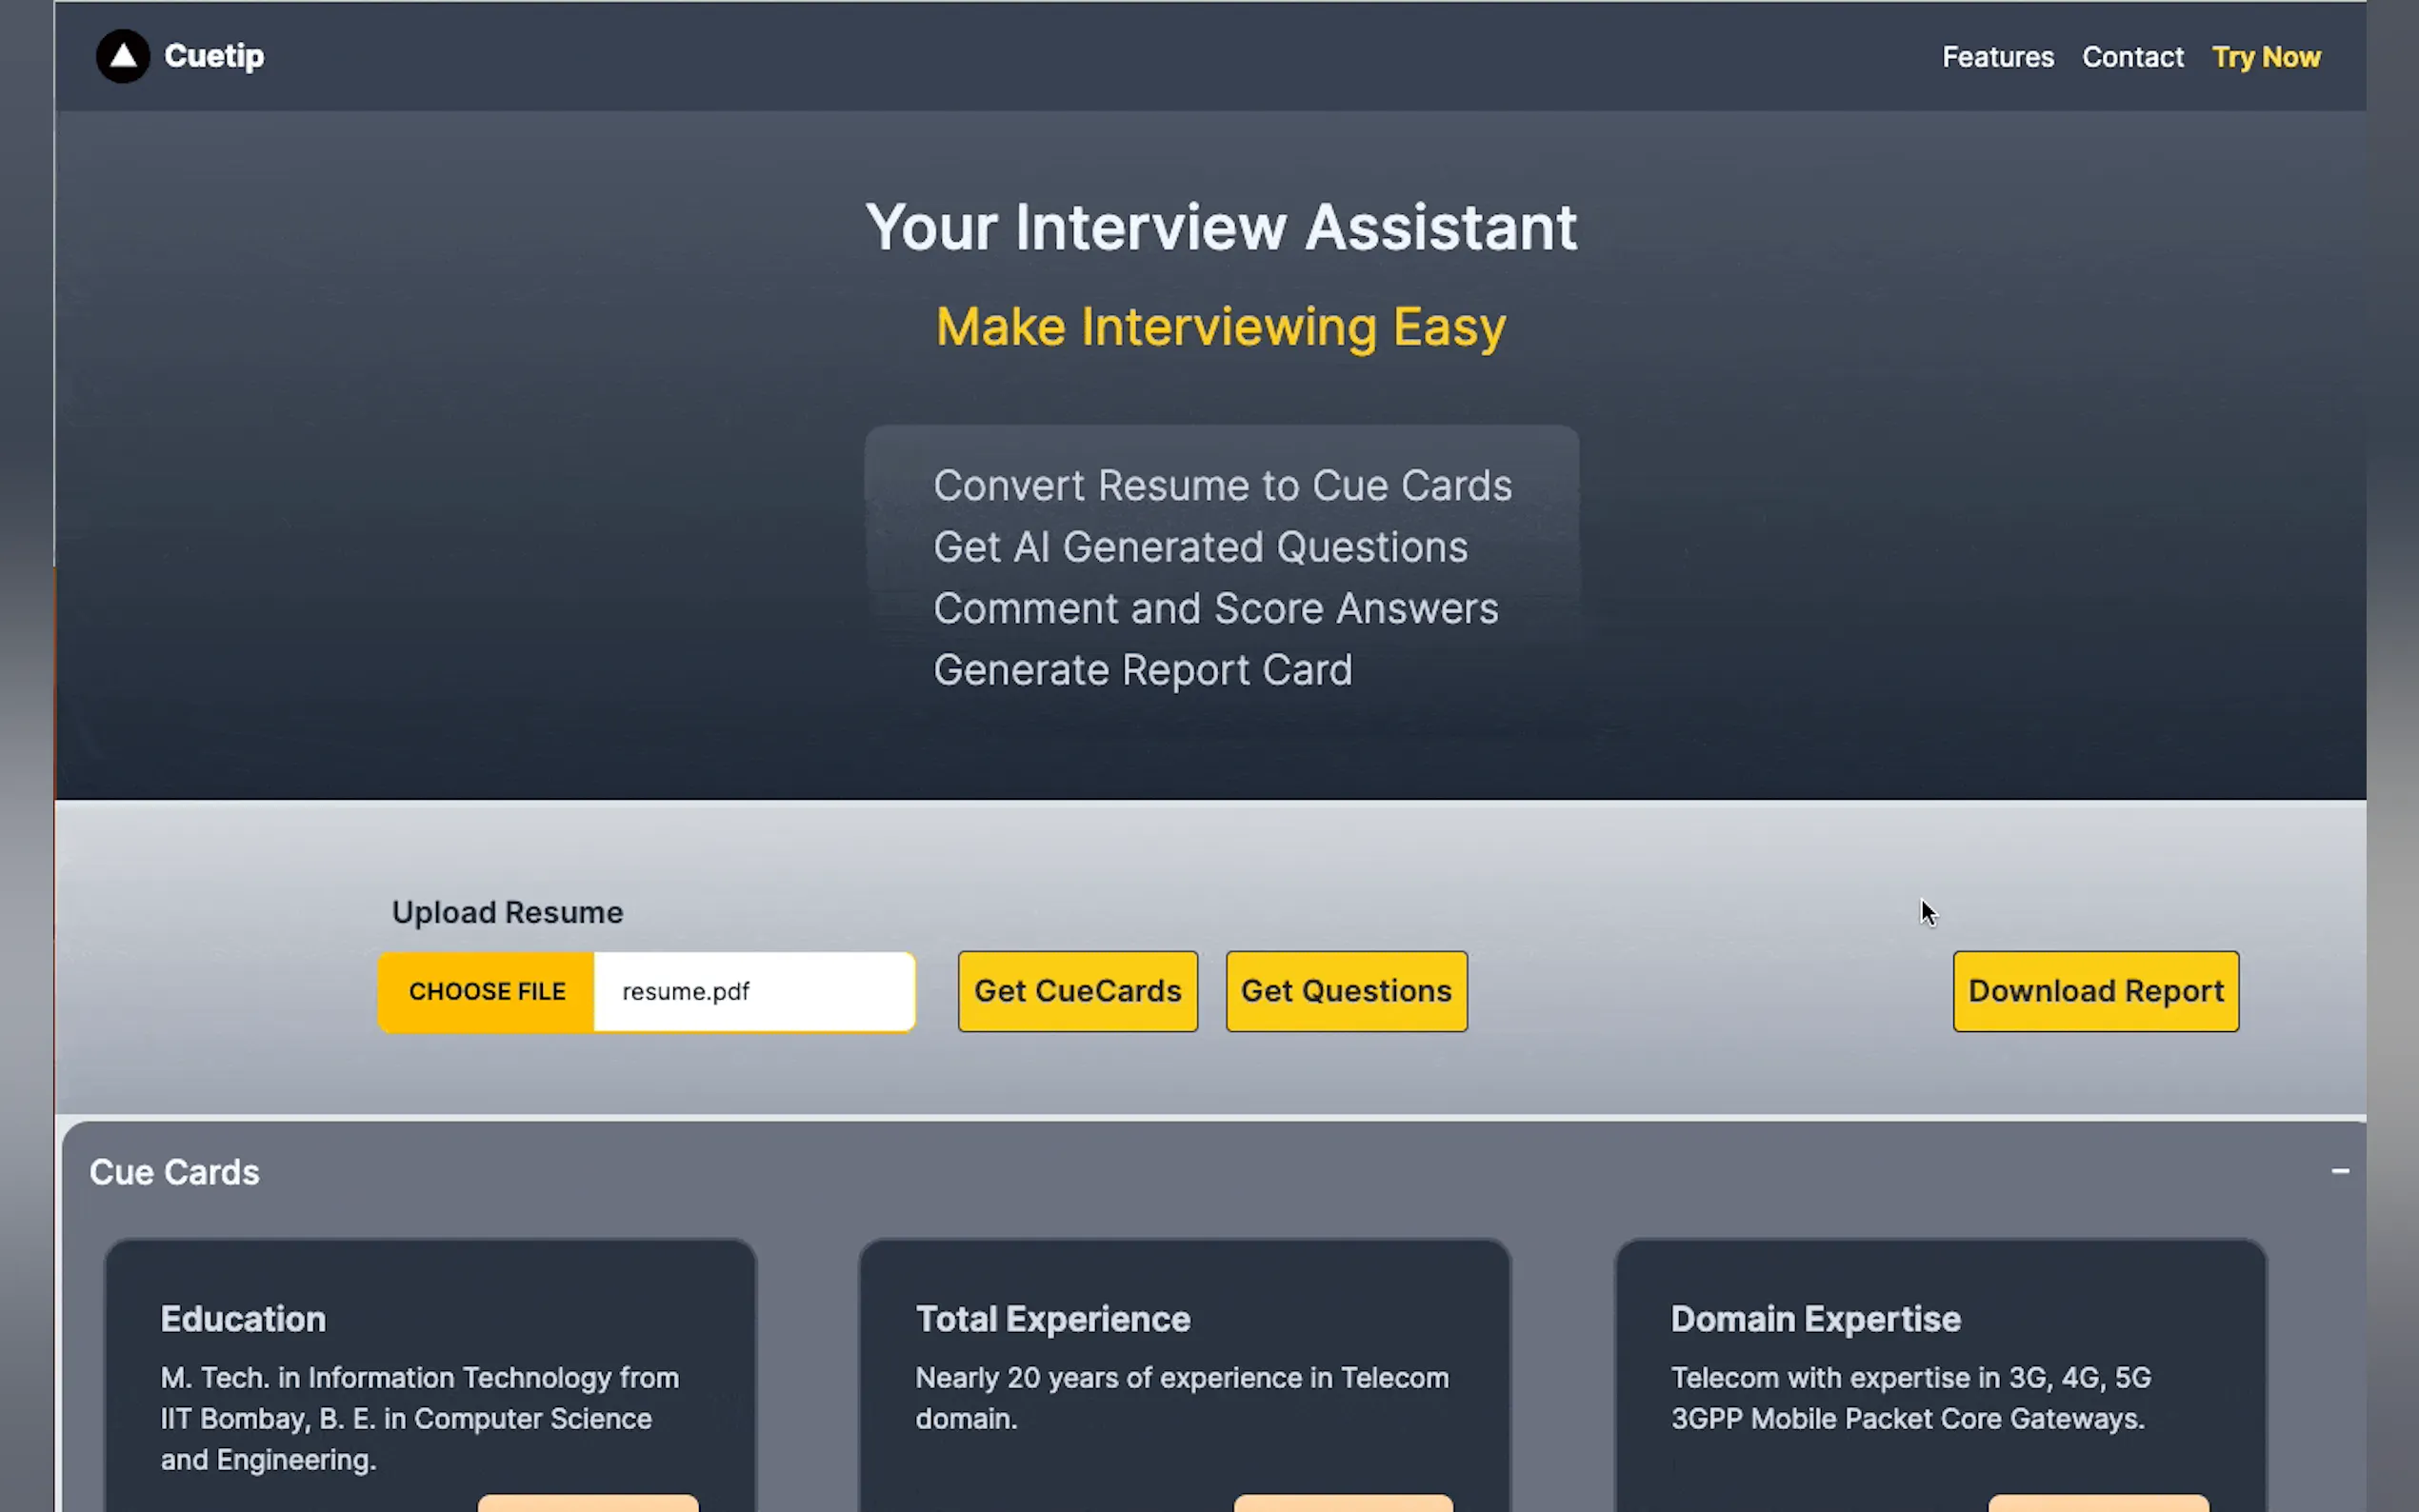Click the Cue Cards section header
Viewport: 2419px width, 1512px height.
coord(174,1172)
